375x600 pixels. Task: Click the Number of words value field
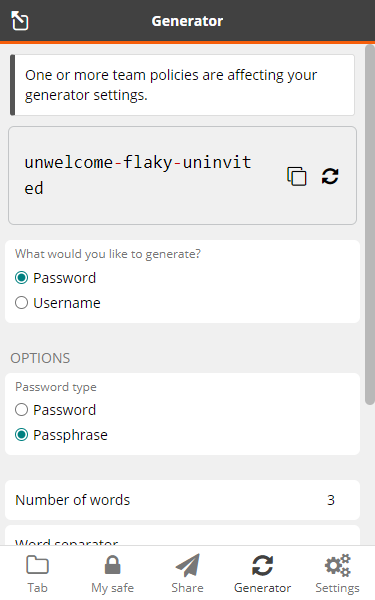point(331,500)
